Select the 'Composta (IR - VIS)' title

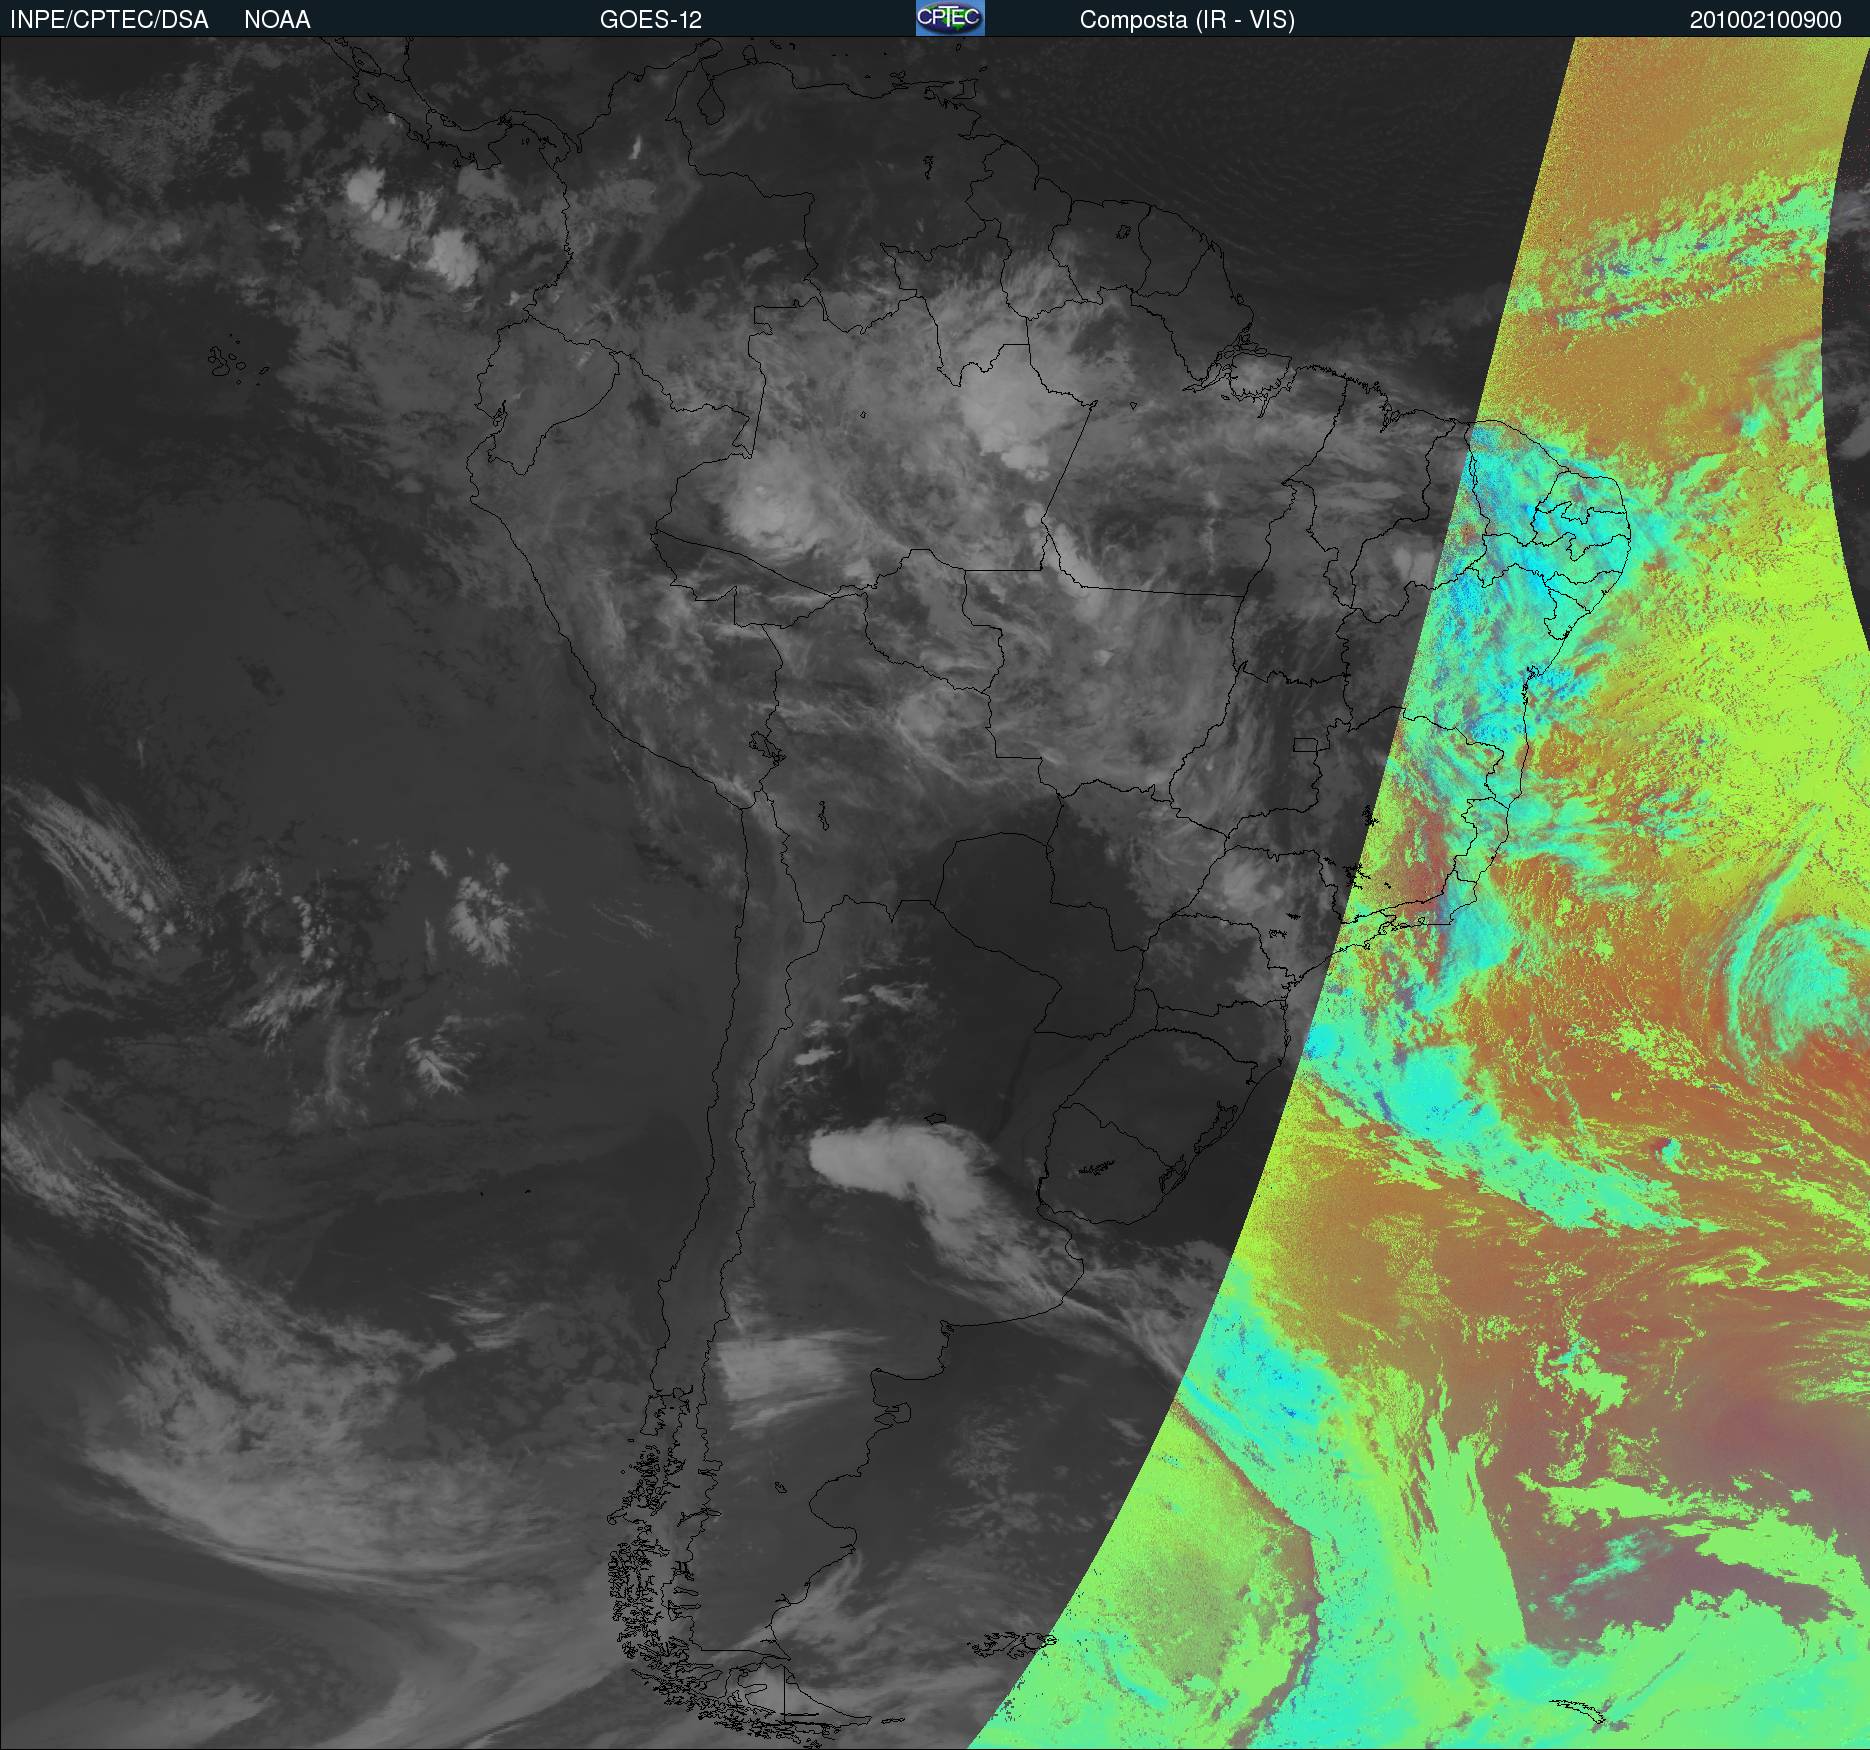point(1187,20)
